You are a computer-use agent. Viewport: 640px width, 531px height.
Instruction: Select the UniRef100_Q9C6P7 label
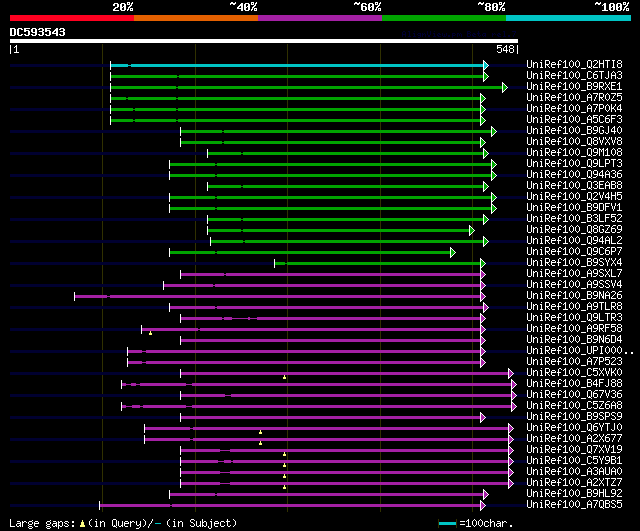574,252
